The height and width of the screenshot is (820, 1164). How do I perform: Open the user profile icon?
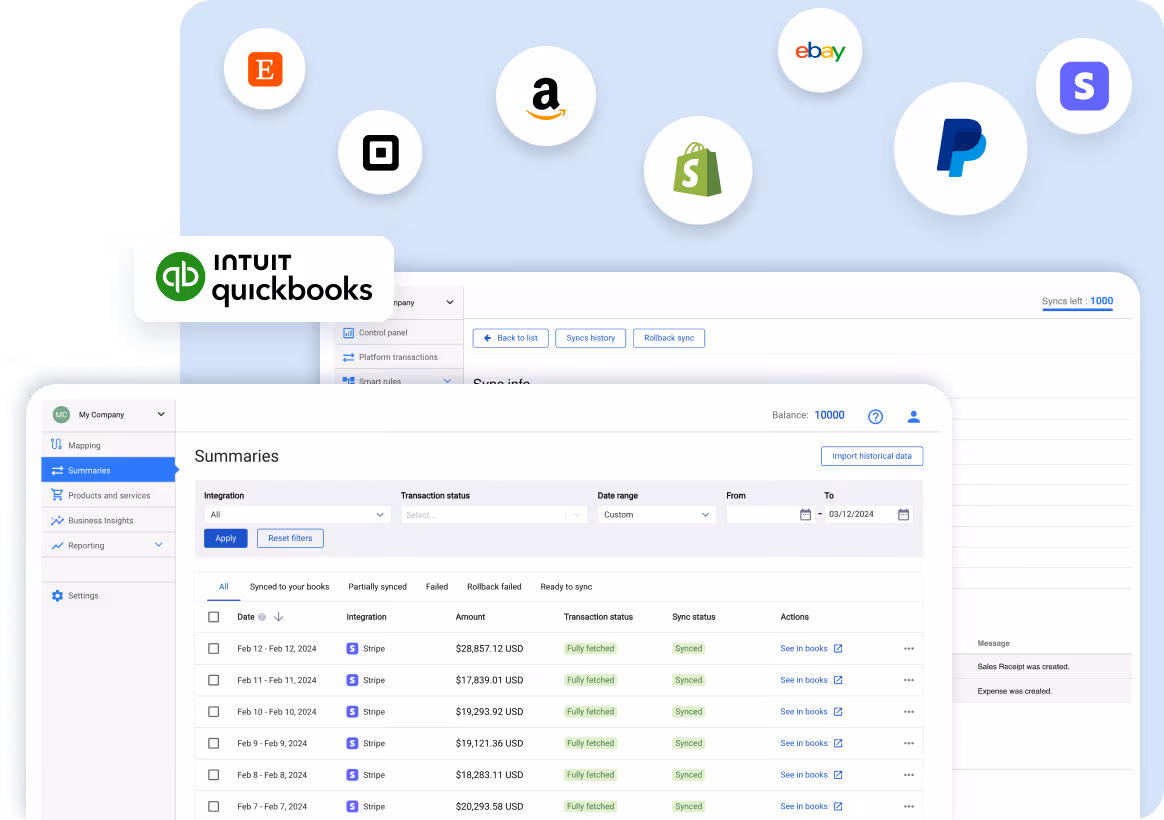[914, 416]
